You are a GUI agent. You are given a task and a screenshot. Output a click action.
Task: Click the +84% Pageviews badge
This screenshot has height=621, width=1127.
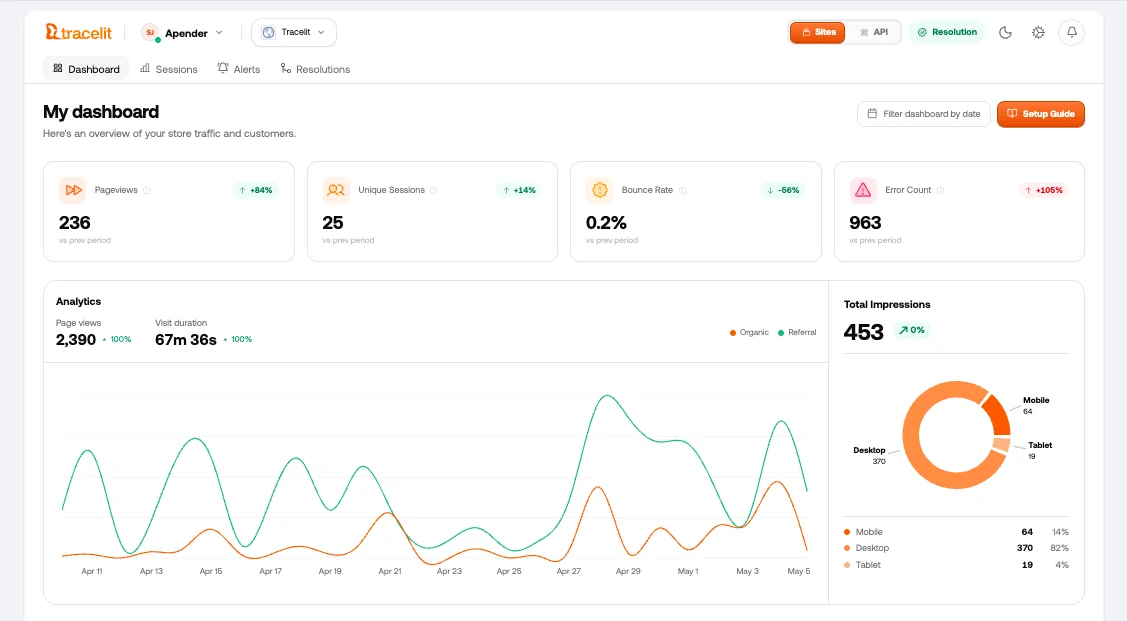256,190
